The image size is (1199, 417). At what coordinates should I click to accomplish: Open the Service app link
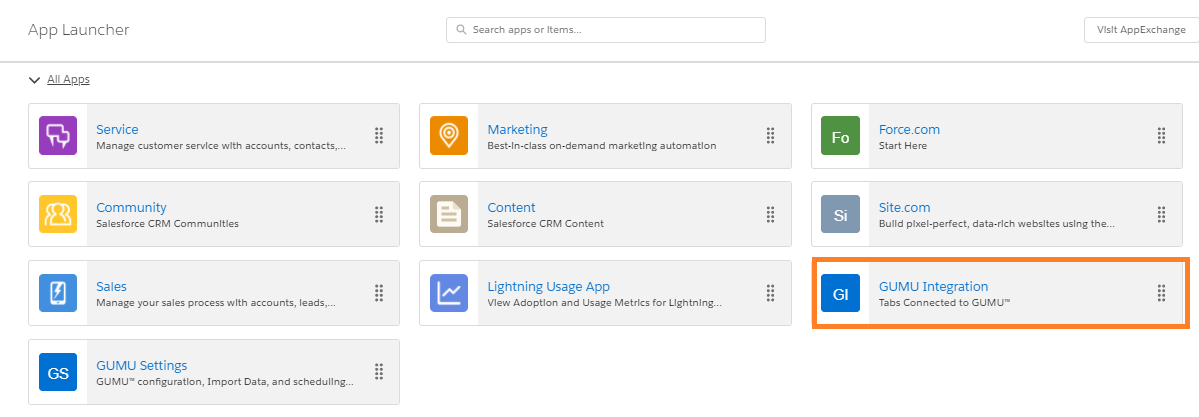click(117, 129)
